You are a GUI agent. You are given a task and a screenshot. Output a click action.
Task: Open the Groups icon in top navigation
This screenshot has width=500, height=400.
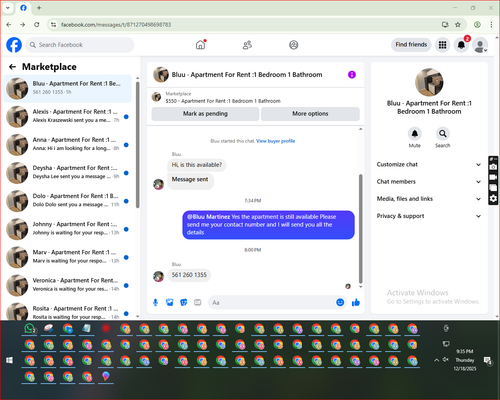[294, 45]
